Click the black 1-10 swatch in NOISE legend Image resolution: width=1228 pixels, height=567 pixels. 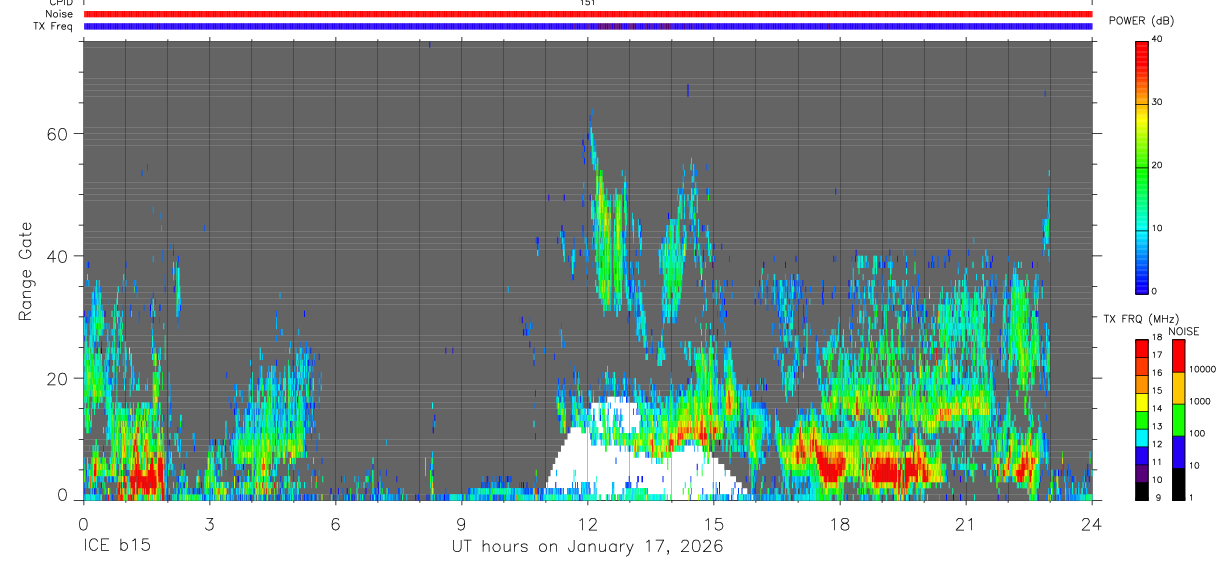pyautogui.click(x=1178, y=483)
